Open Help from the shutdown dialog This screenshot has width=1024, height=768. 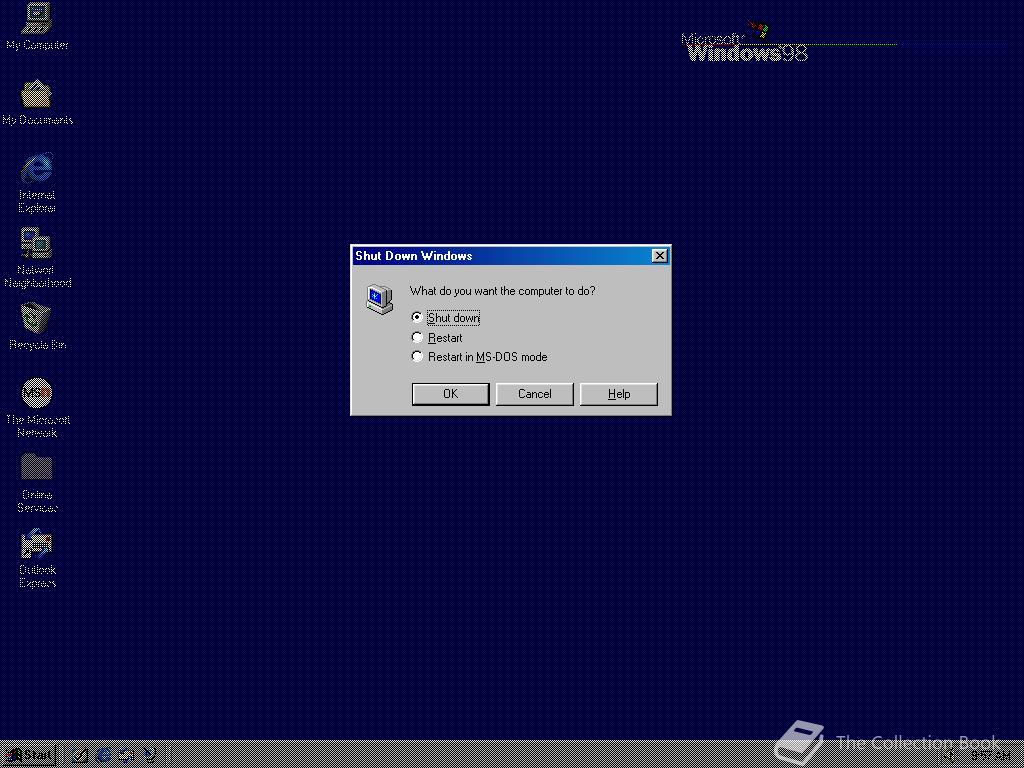pyautogui.click(x=618, y=394)
